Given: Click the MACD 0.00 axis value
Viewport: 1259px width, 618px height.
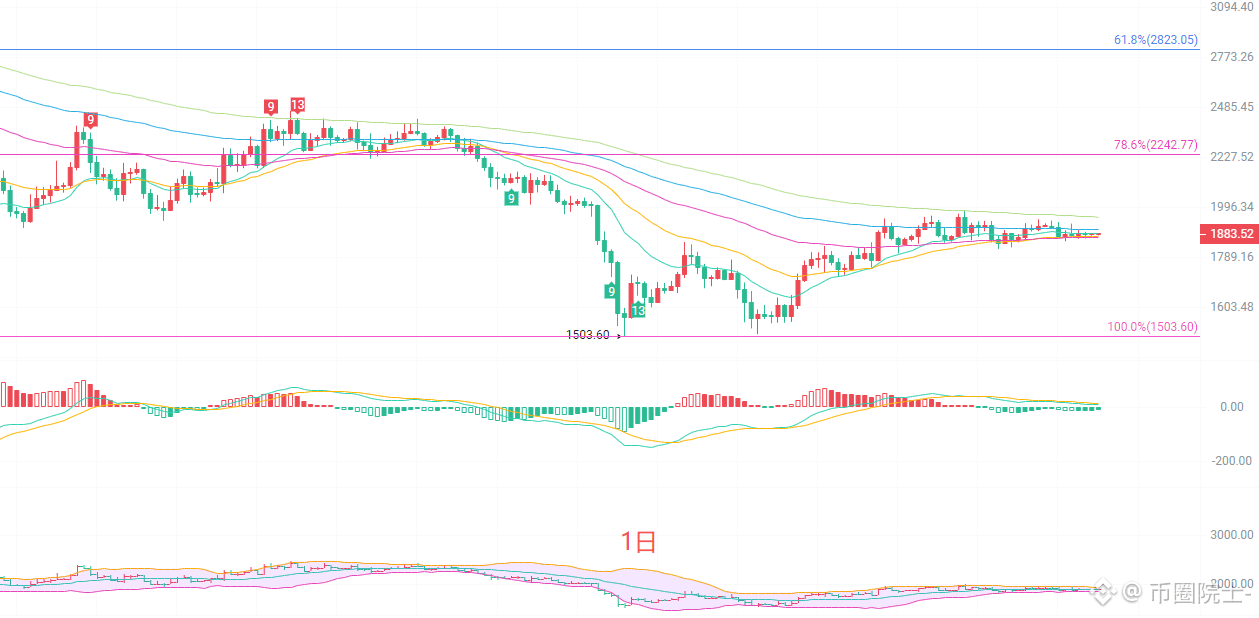Looking at the screenshot, I should tap(1232, 407).
